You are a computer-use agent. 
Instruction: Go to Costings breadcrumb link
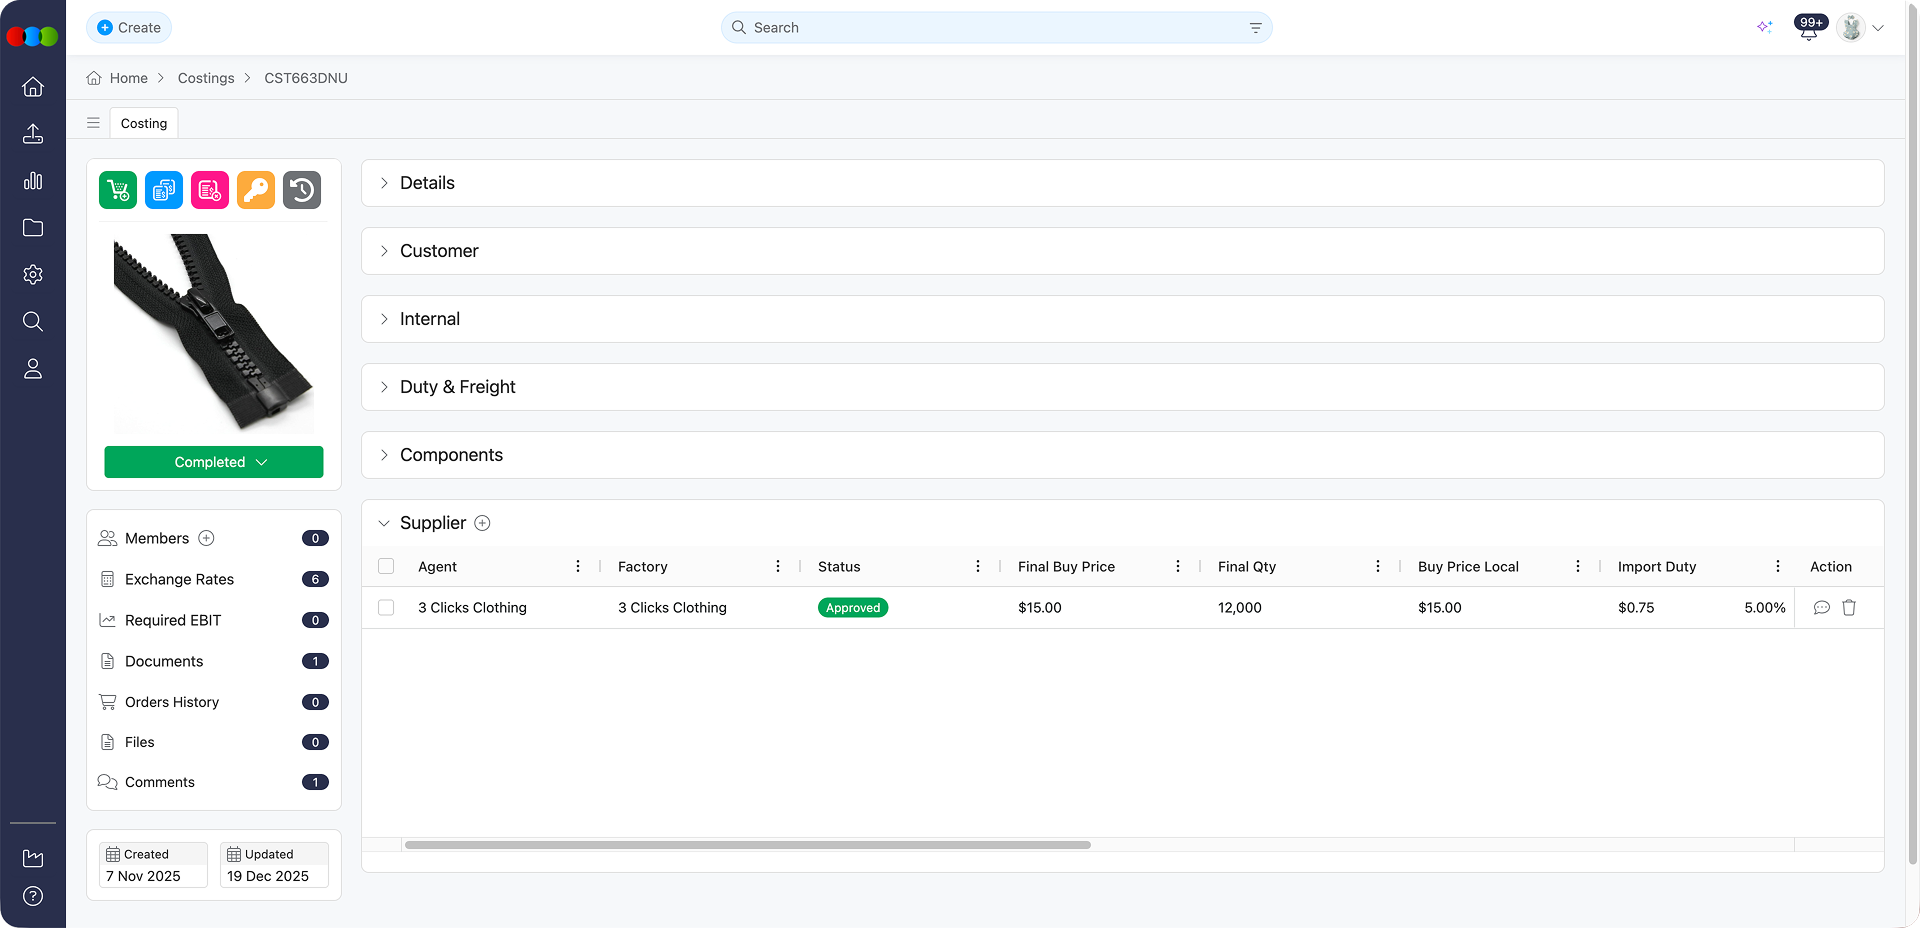[206, 78]
